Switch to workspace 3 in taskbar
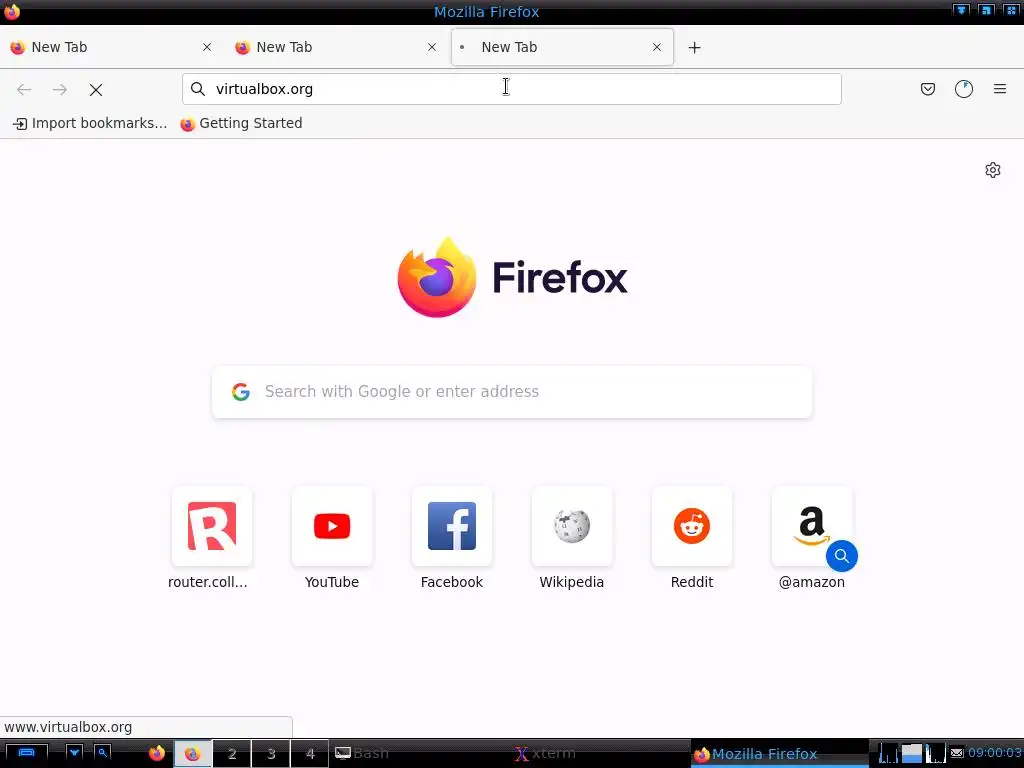This screenshot has width=1024, height=768. [x=271, y=754]
